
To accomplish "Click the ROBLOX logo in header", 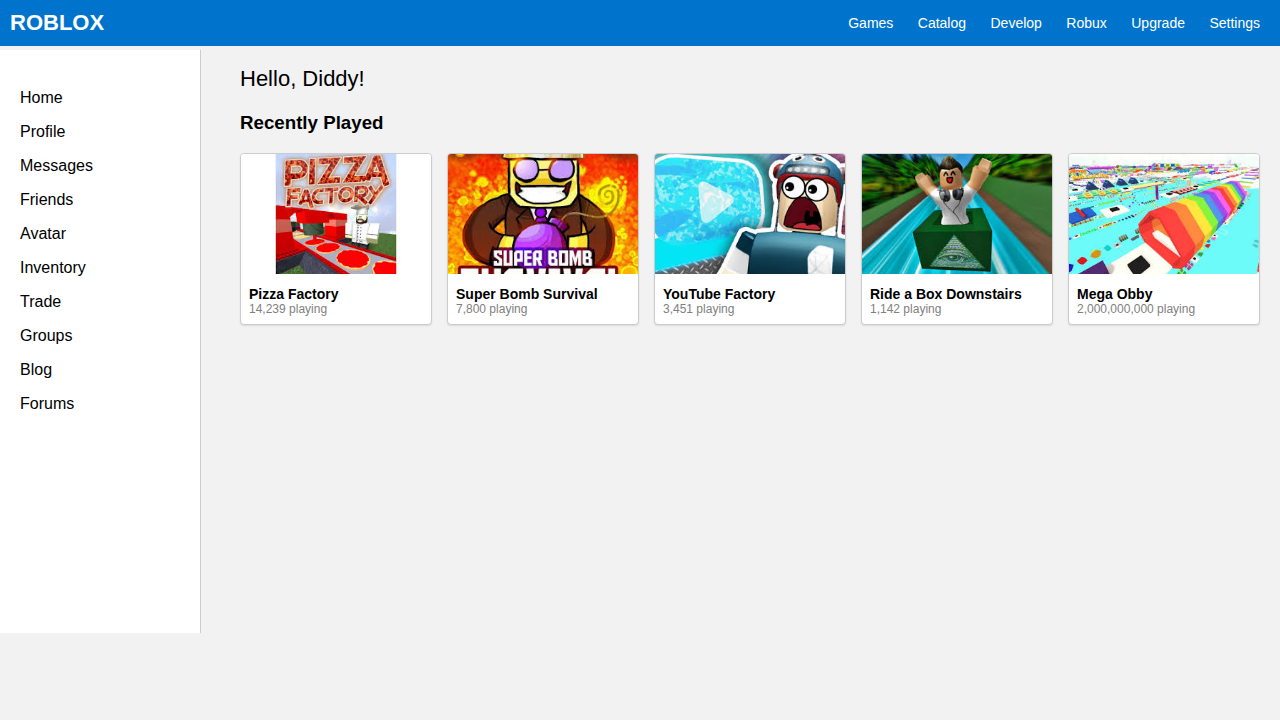I will tap(57, 23).
